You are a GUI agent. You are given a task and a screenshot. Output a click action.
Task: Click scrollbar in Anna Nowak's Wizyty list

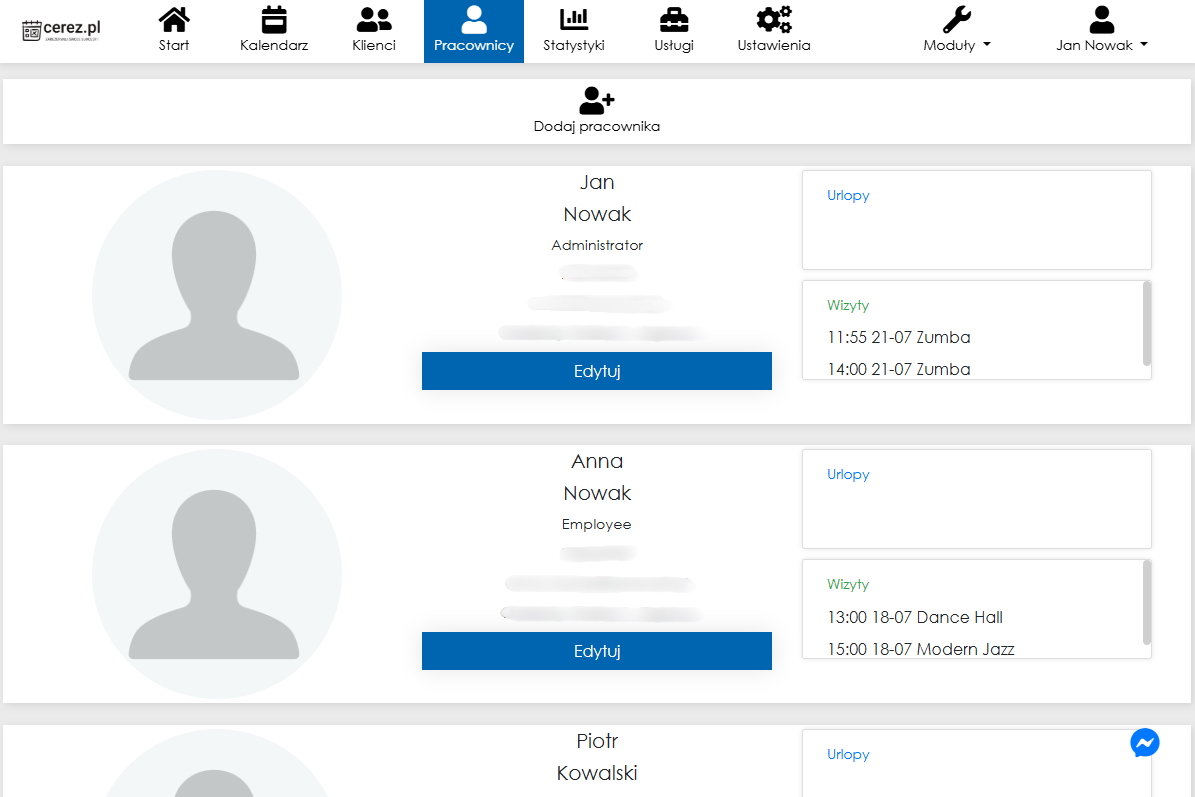[x=1146, y=603]
